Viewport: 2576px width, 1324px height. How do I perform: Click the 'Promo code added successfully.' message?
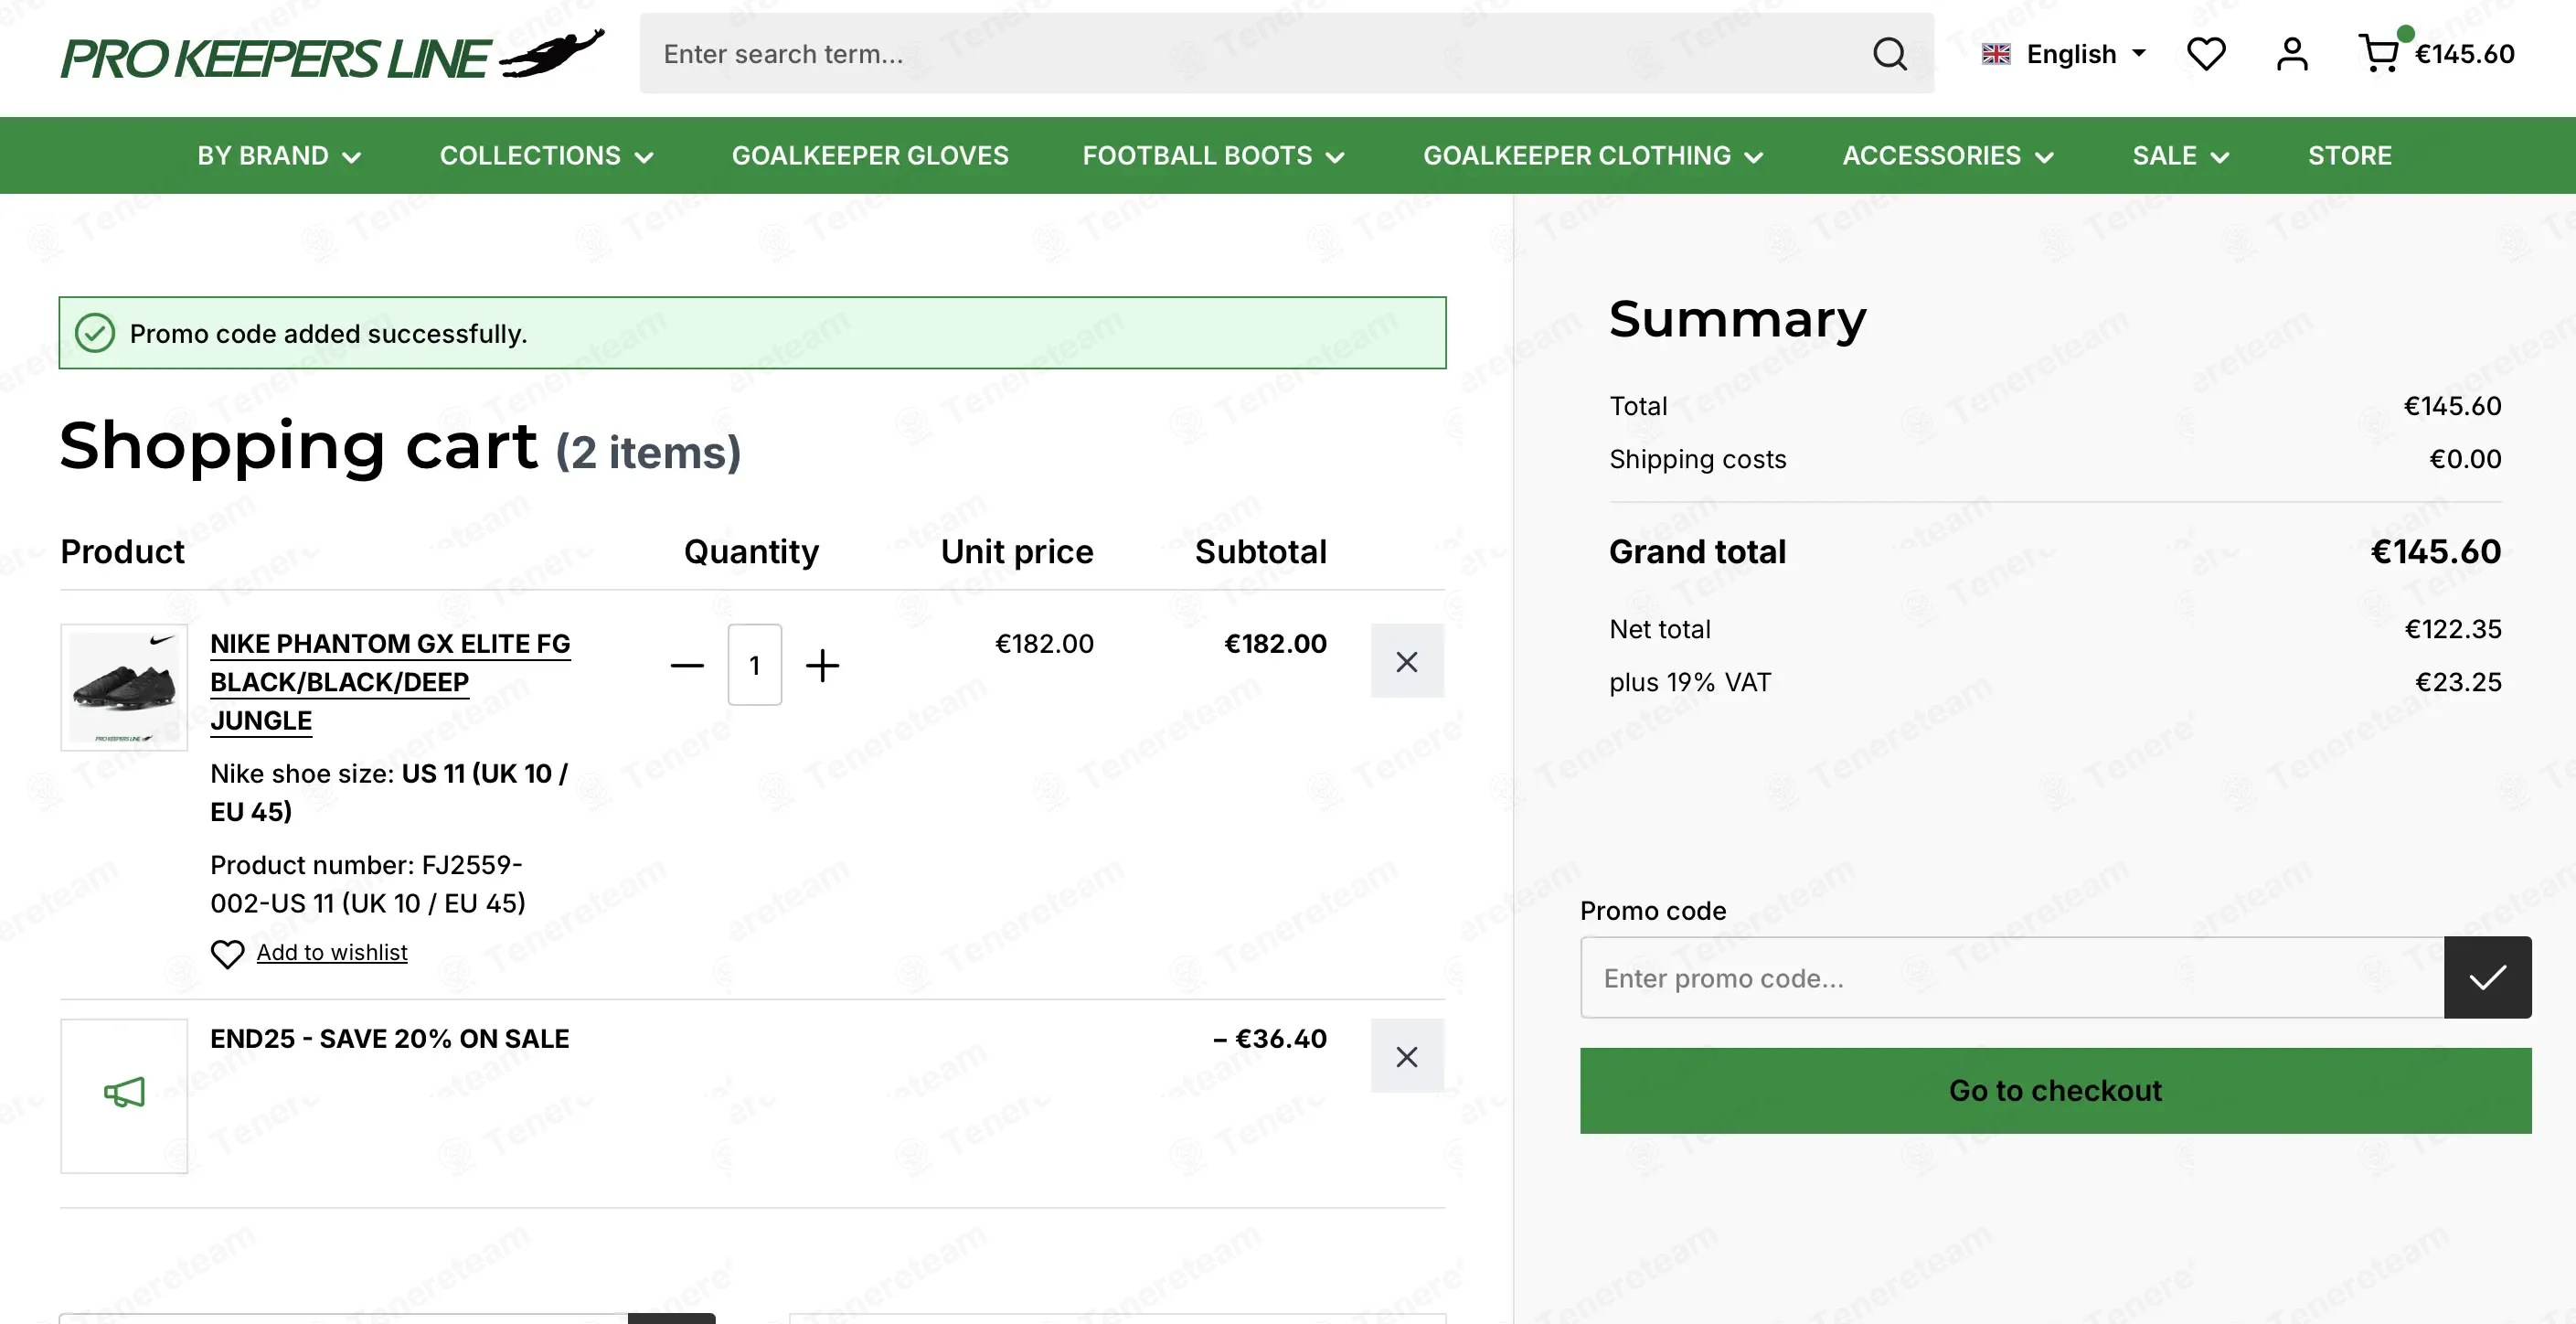[x=328, y=333]
